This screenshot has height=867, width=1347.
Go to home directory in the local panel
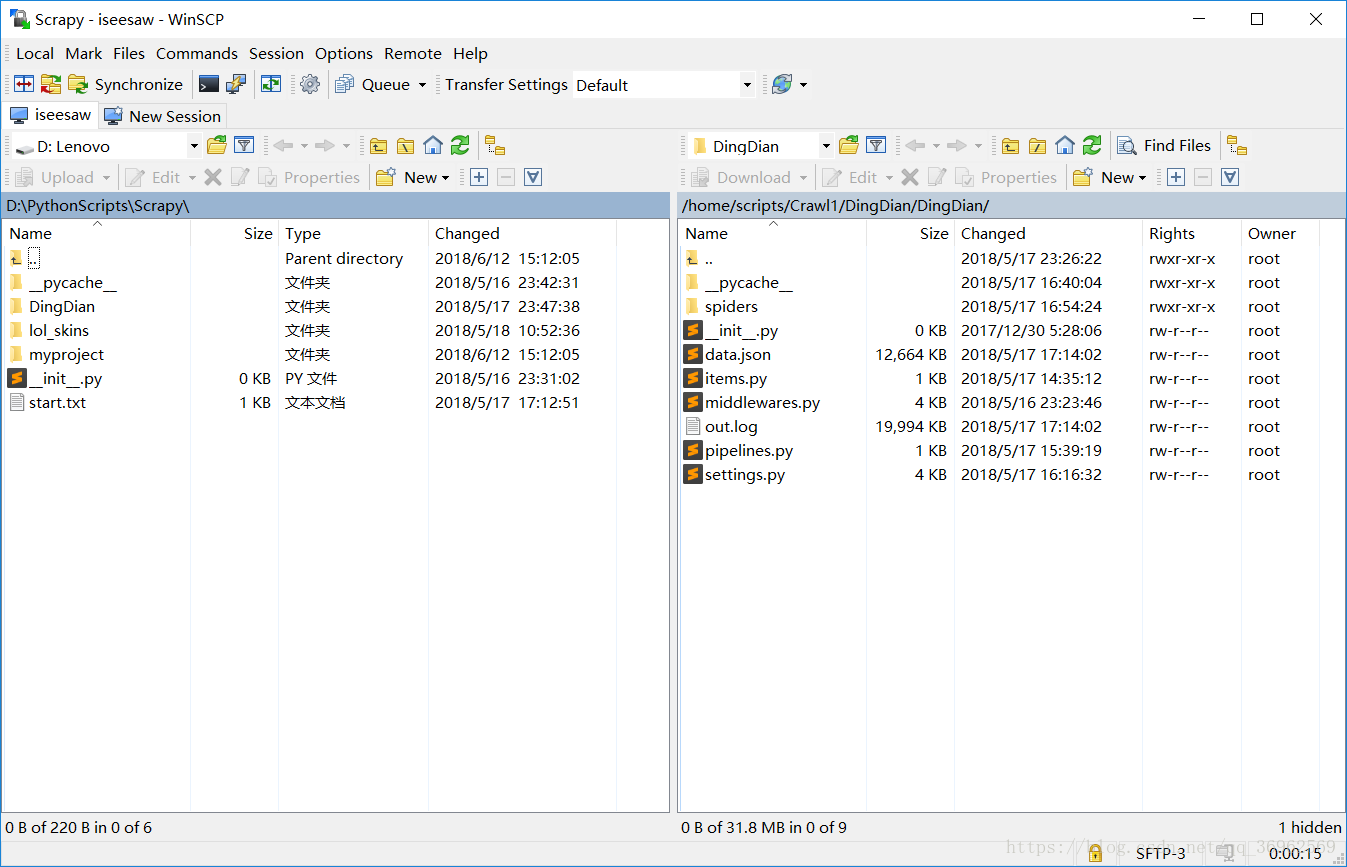coord(433,146)
